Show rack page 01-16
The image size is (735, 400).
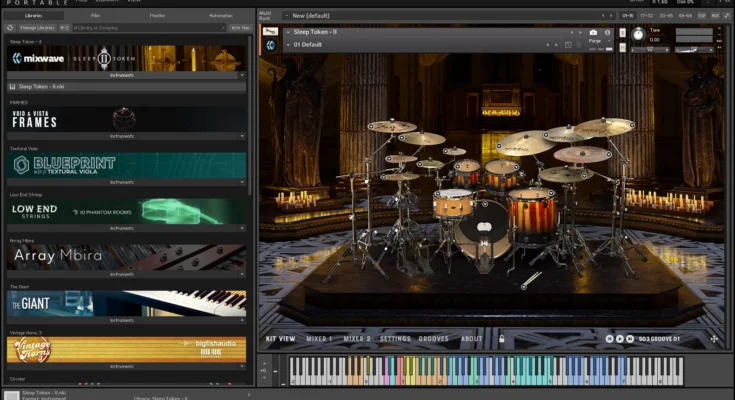628,15
